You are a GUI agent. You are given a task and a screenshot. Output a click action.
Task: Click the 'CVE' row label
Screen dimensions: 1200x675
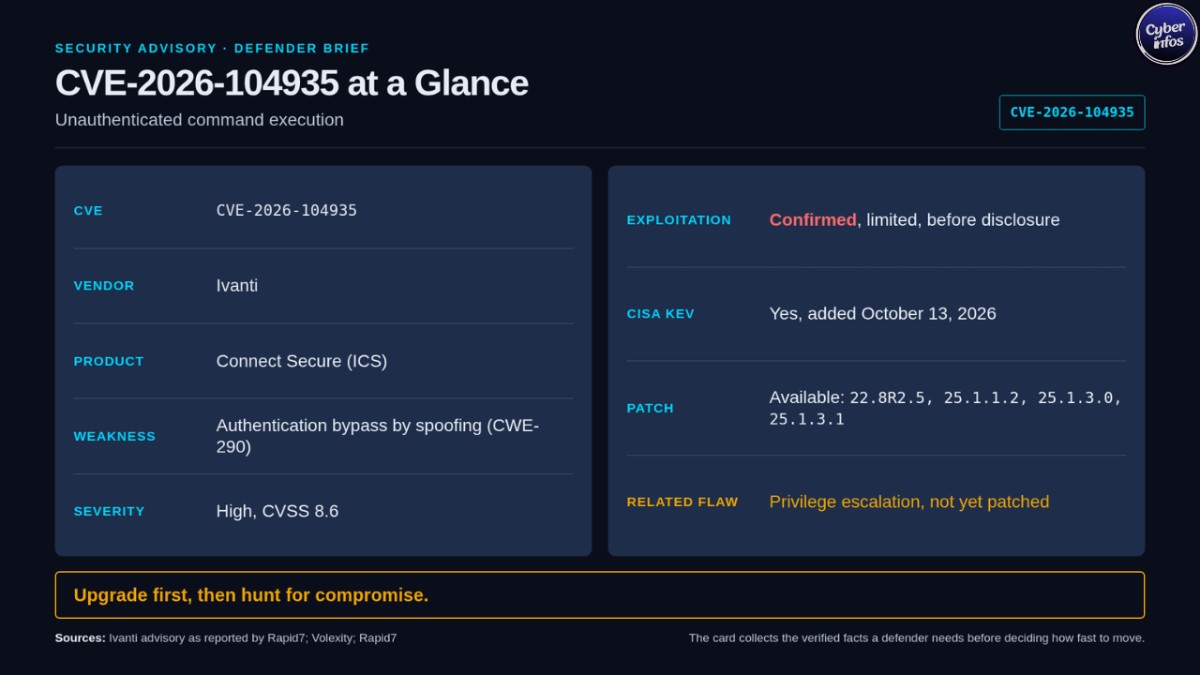click(88, 211)
